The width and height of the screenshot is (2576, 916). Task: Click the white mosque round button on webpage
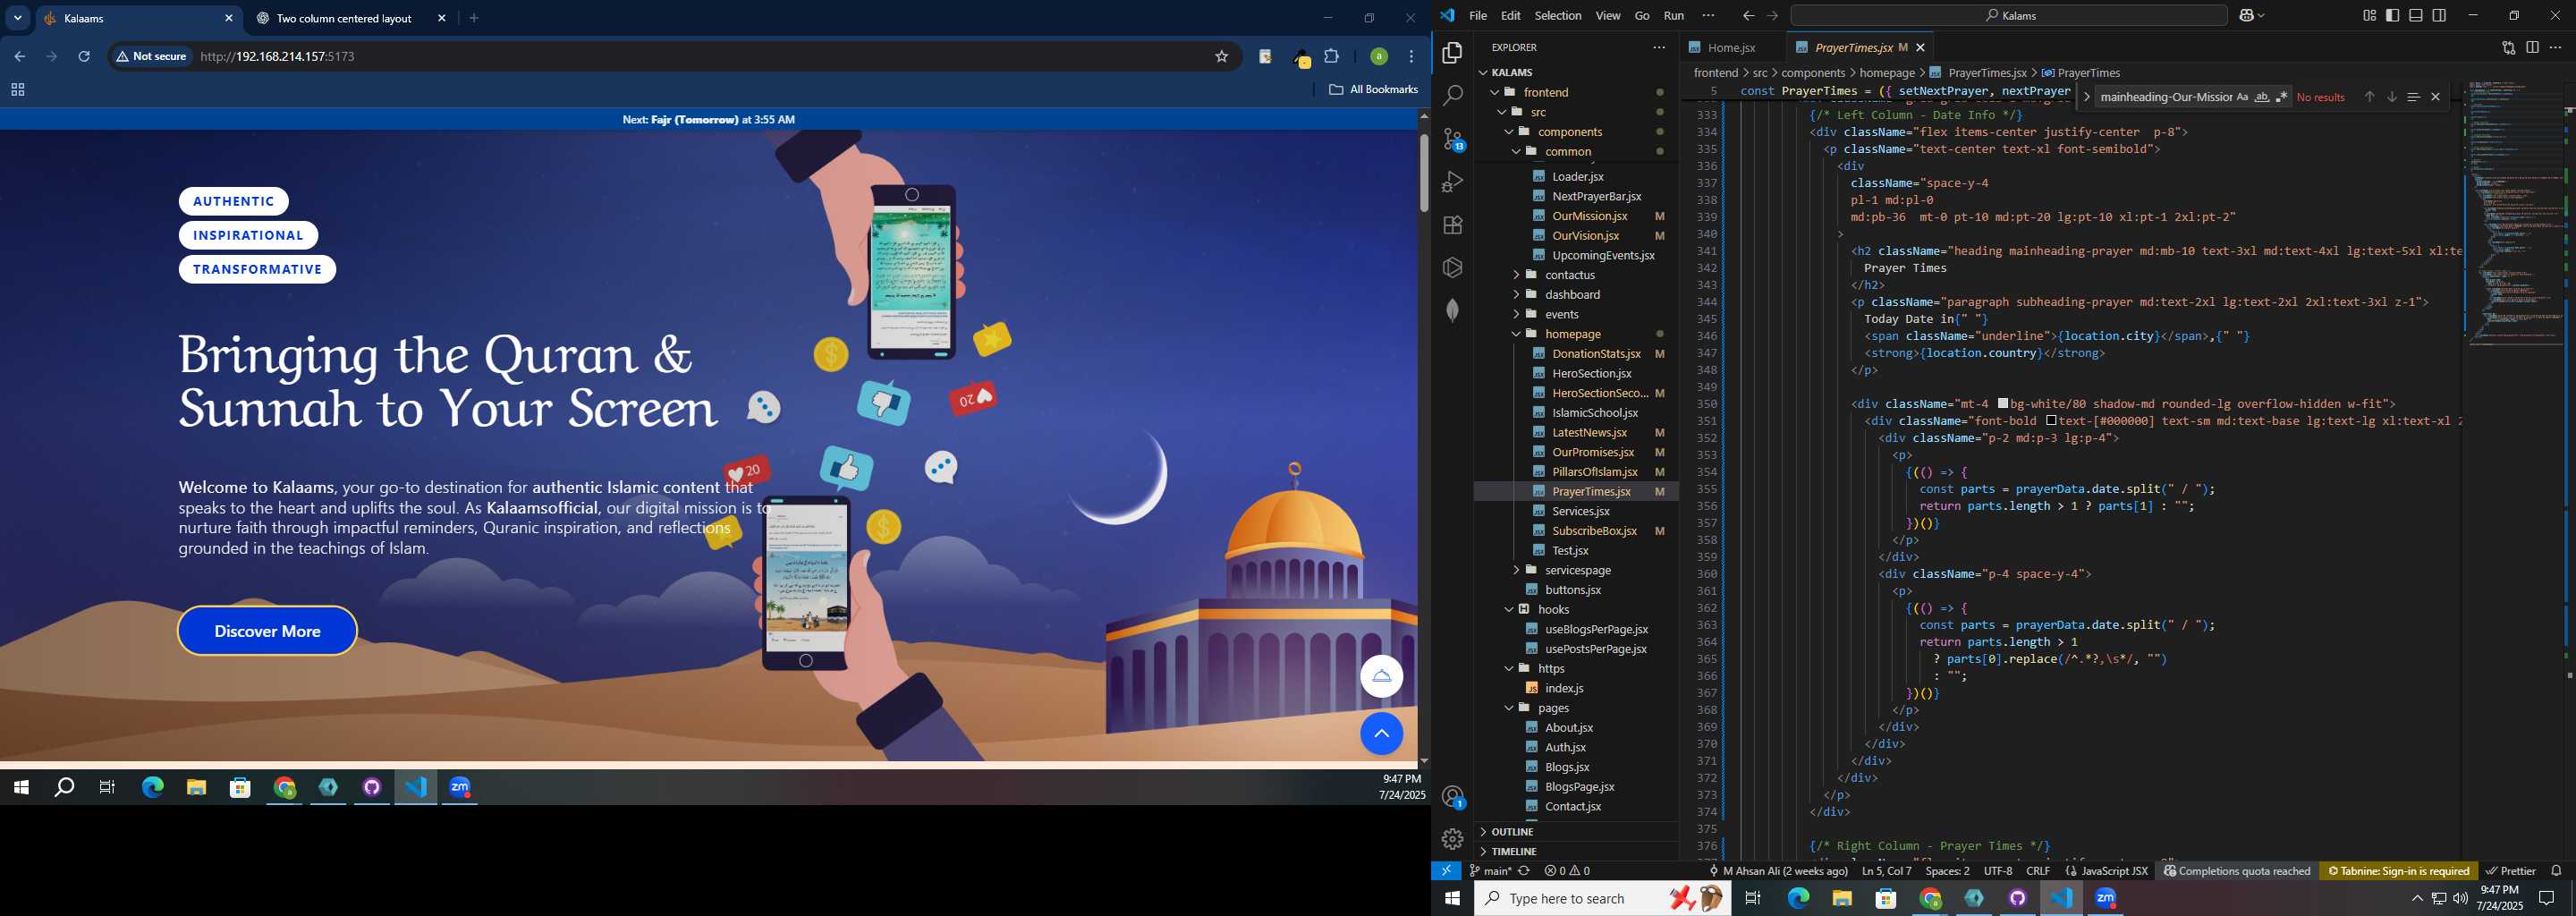click(x=1381, y=677)
